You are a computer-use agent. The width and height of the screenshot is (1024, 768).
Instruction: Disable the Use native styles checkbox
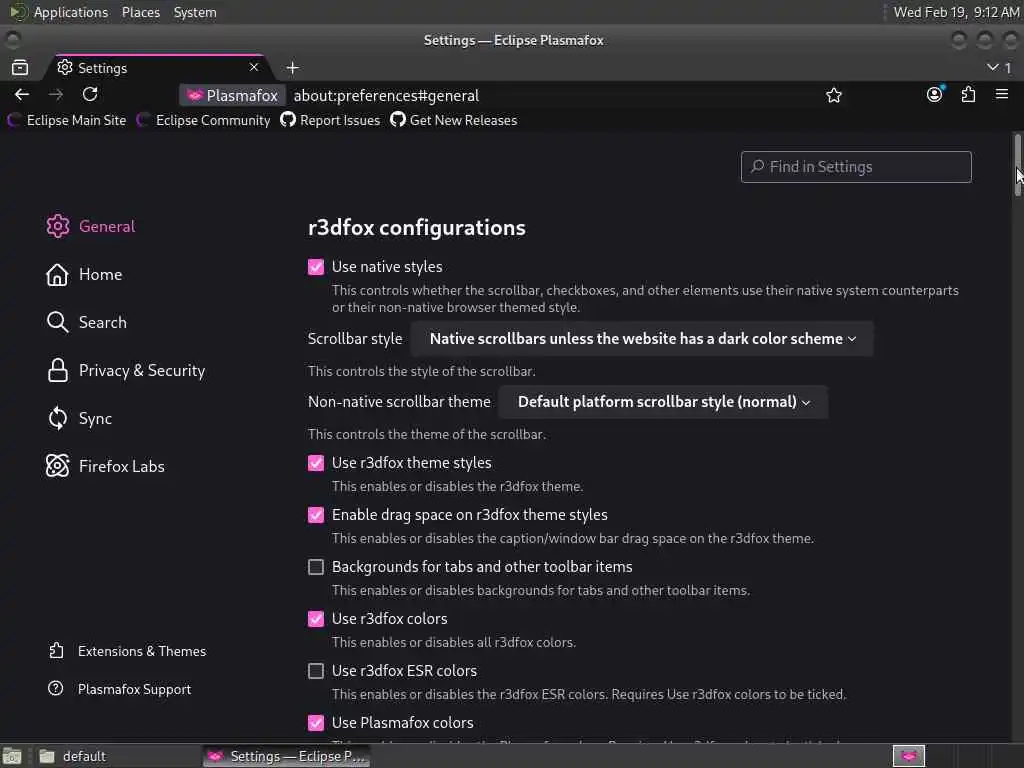coord(316,267)
